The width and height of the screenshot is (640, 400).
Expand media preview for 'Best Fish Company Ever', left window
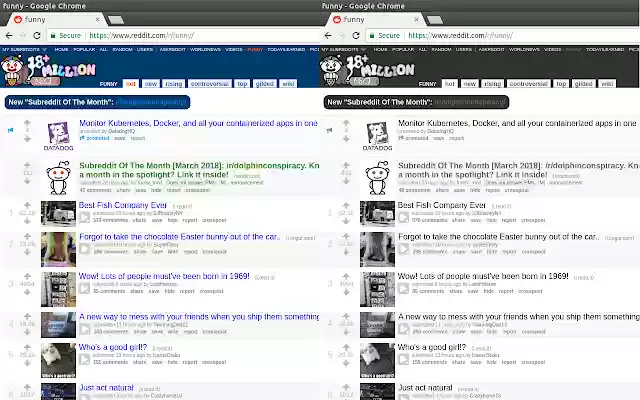[84, 217]
